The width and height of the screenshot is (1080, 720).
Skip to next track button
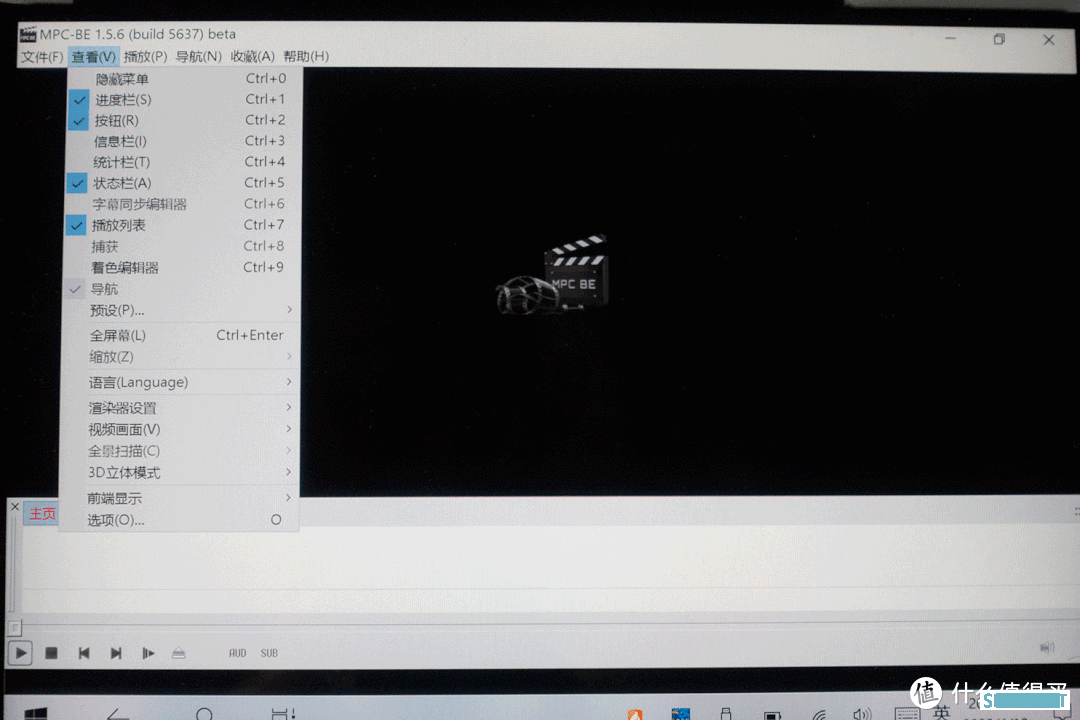click(116, 652)
